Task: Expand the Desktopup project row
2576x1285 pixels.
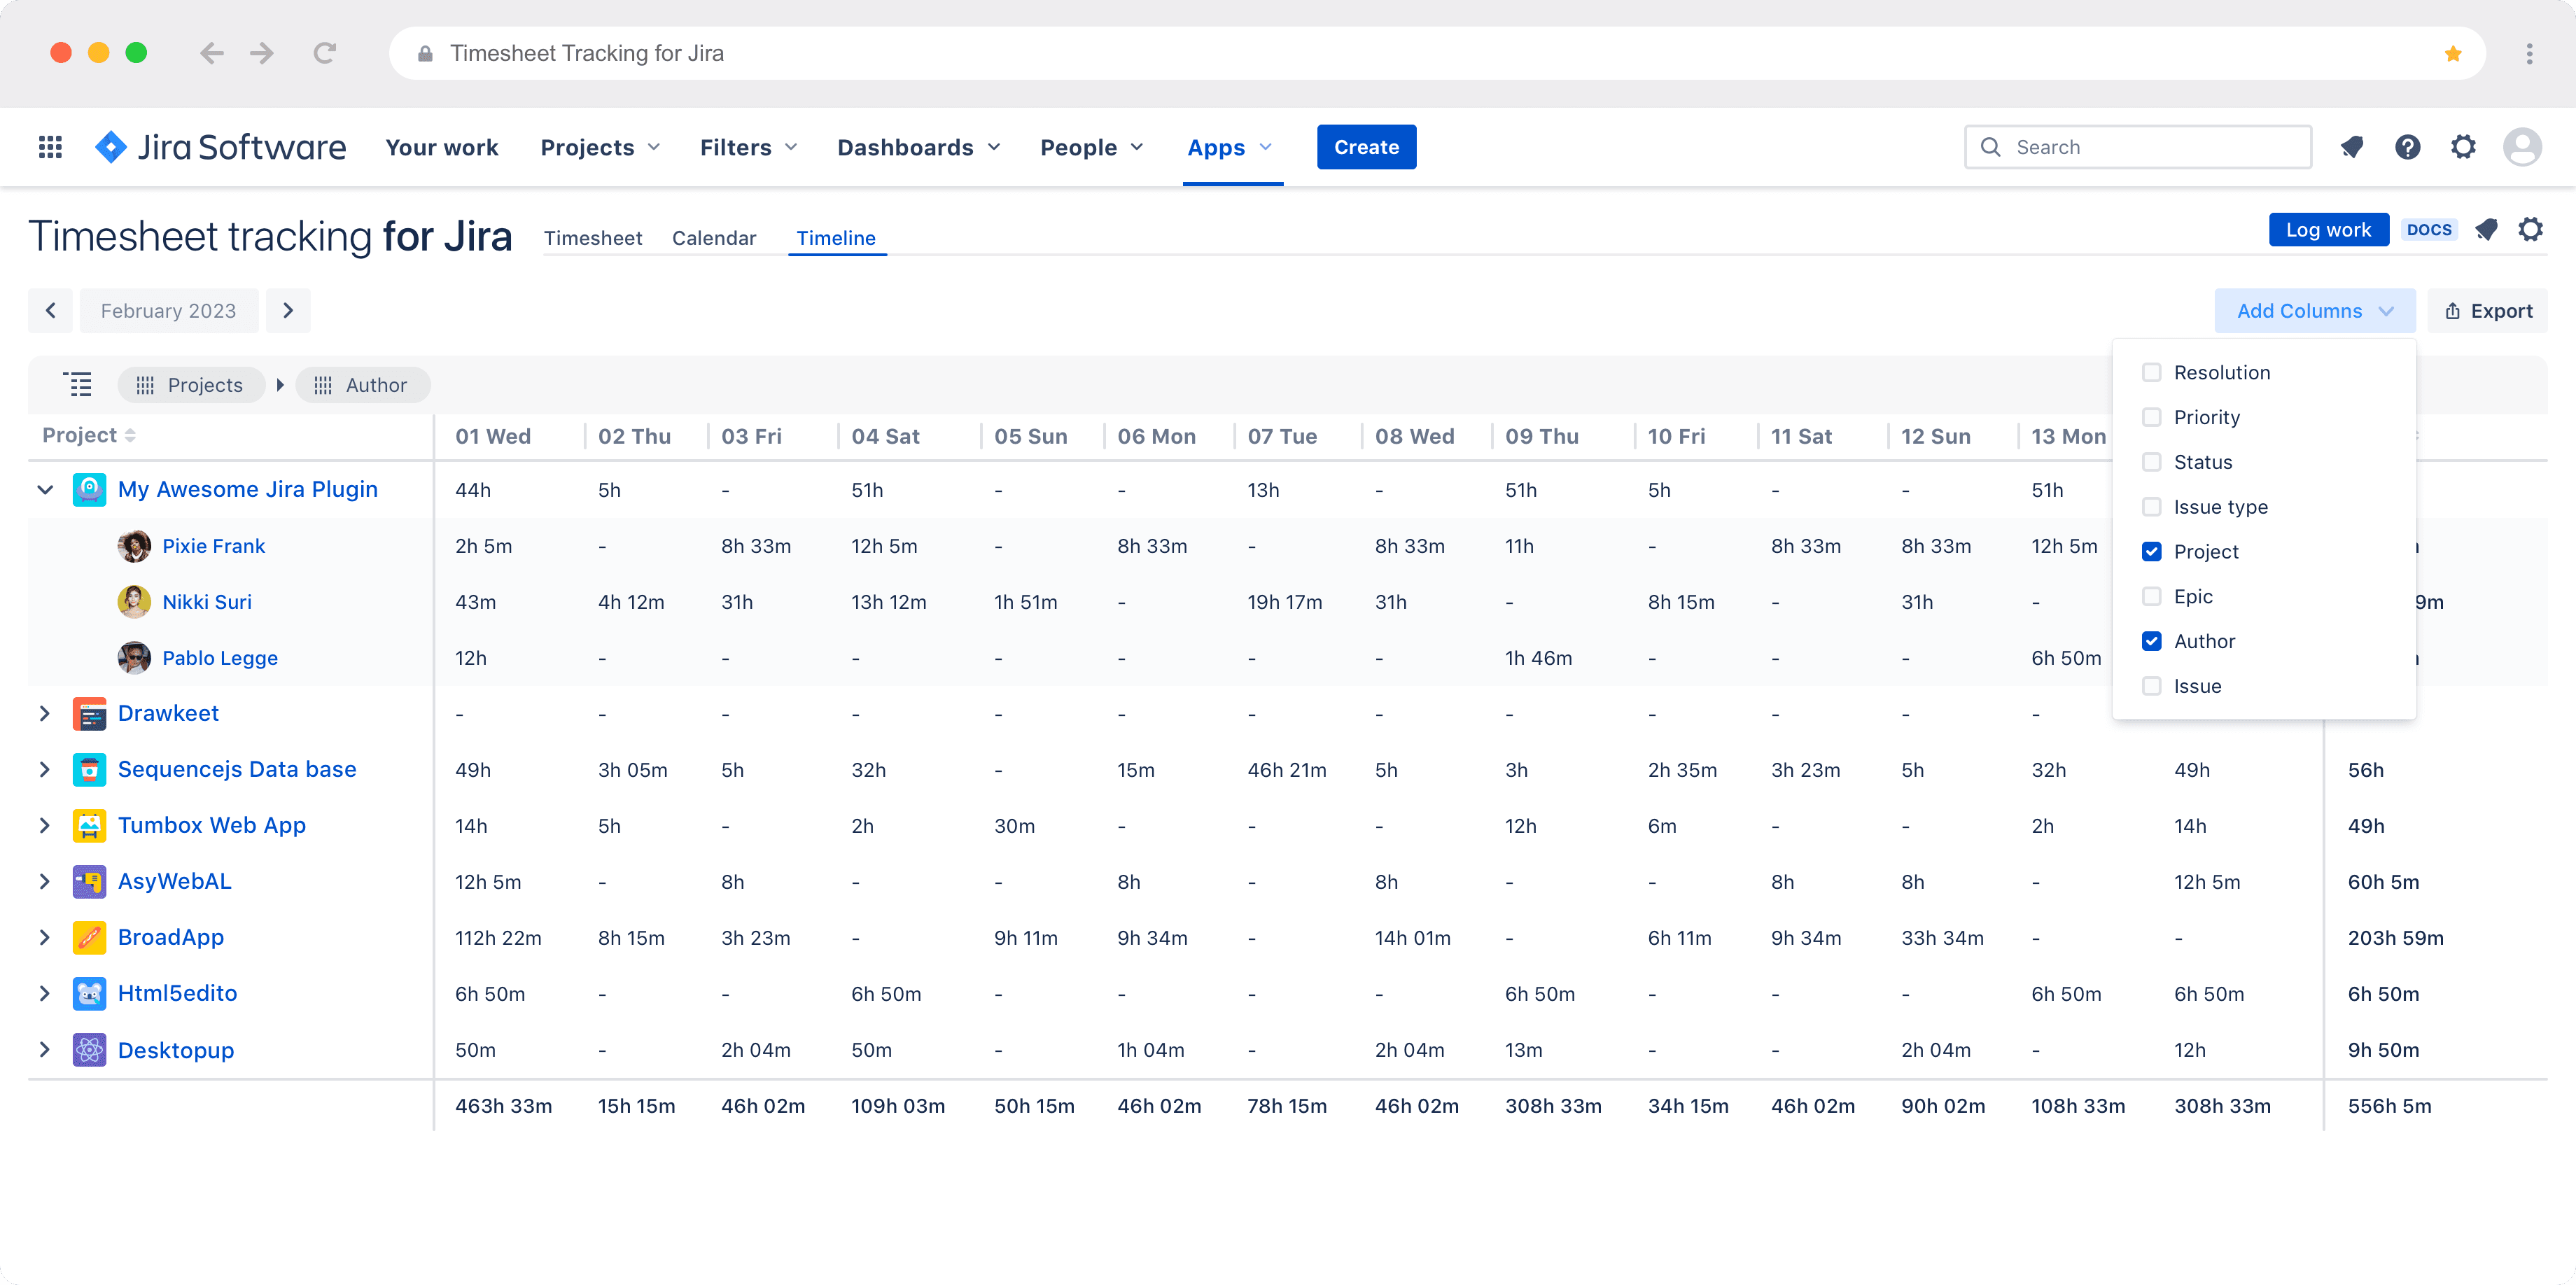Action: pyautogui.click(x=45, y=1050)
